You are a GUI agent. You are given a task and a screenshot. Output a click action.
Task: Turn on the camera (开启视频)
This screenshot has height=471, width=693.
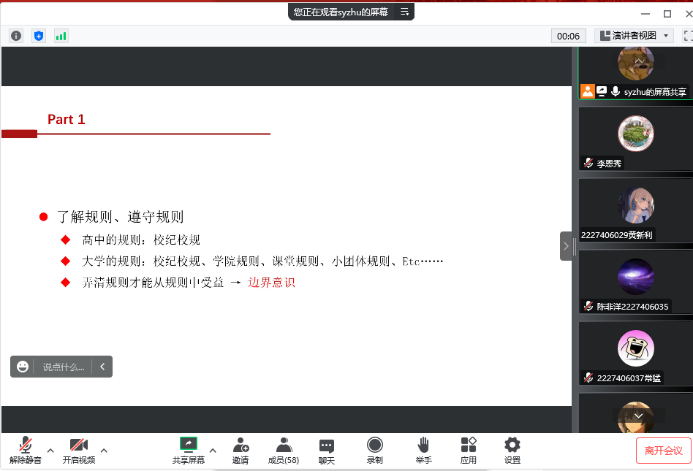coord(79,448)
